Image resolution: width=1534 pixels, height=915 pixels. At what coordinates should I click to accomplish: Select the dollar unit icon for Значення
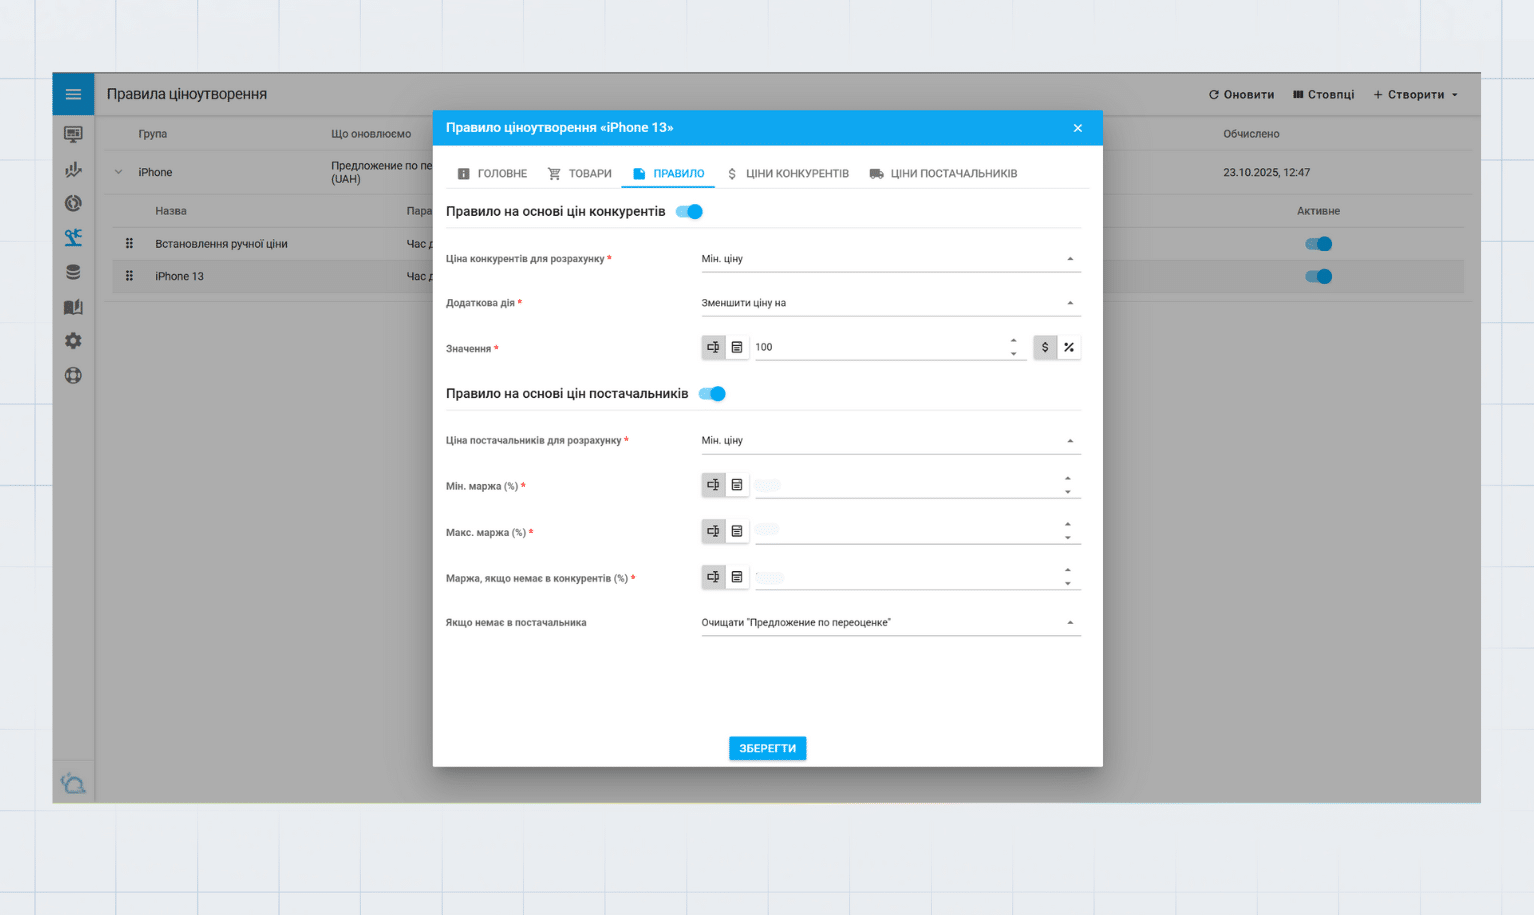pyautogui.click(x=1045, y=347)
